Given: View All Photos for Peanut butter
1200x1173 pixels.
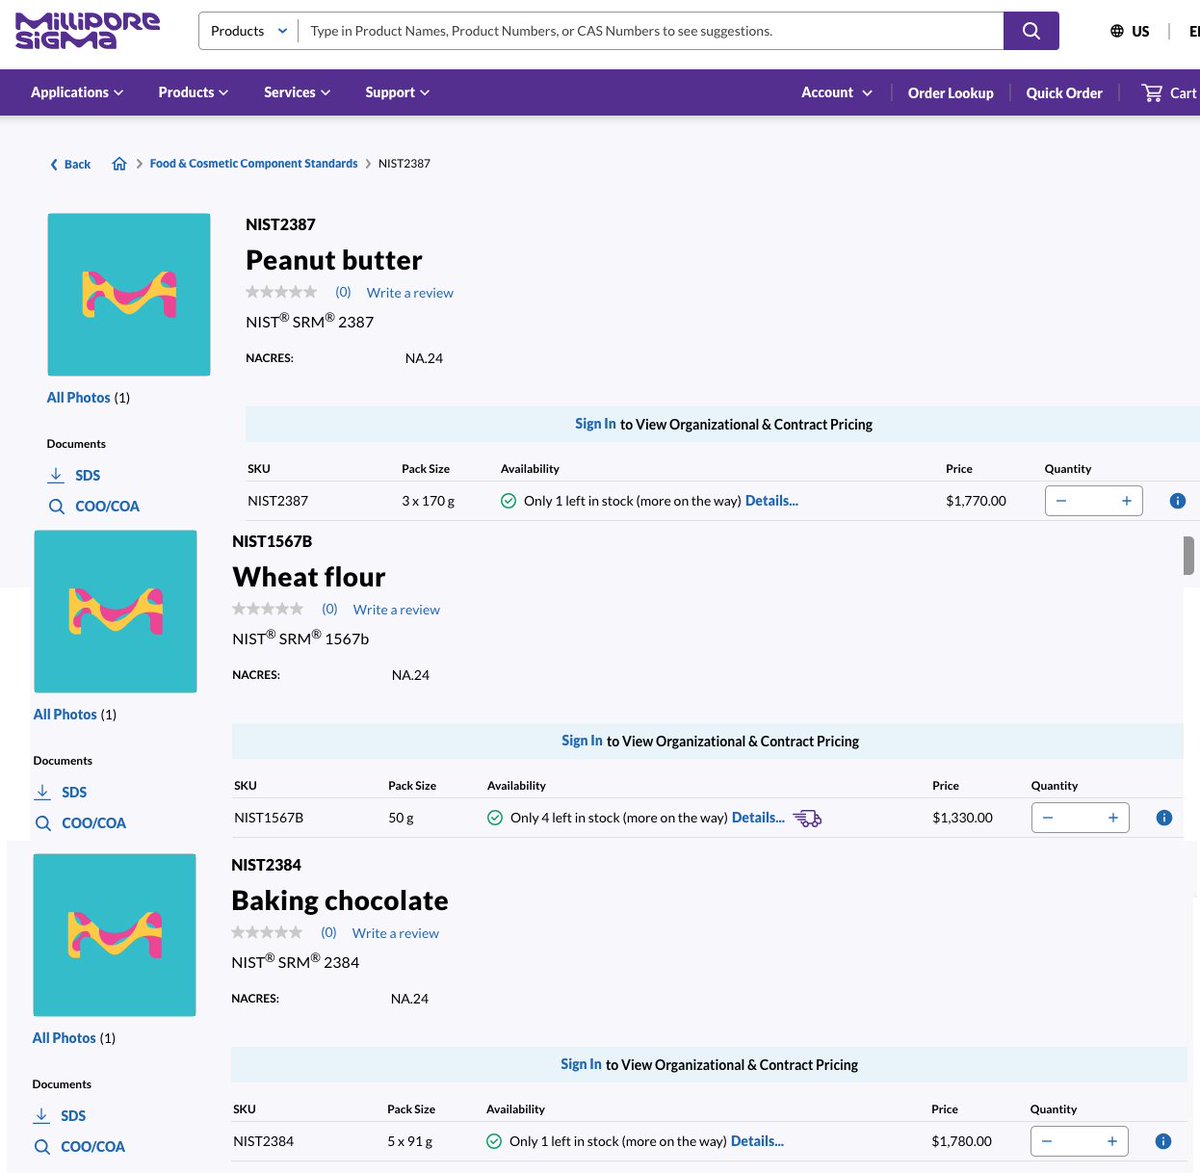Looking at the screenshot, I should pyautogui.click(x=88, y=397).
